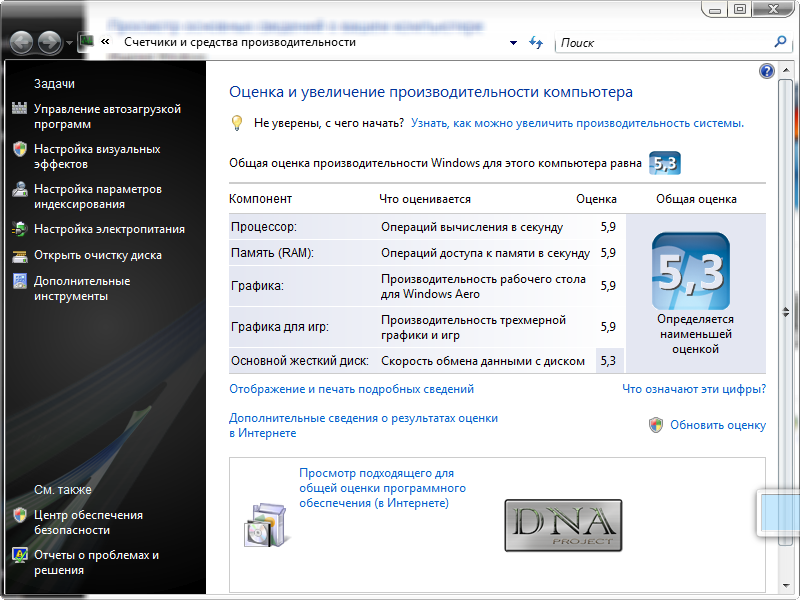This screenshot has height=600, width=800.
Task: Open the address bar dropdown arrow
Action: (x=513, y=43)
